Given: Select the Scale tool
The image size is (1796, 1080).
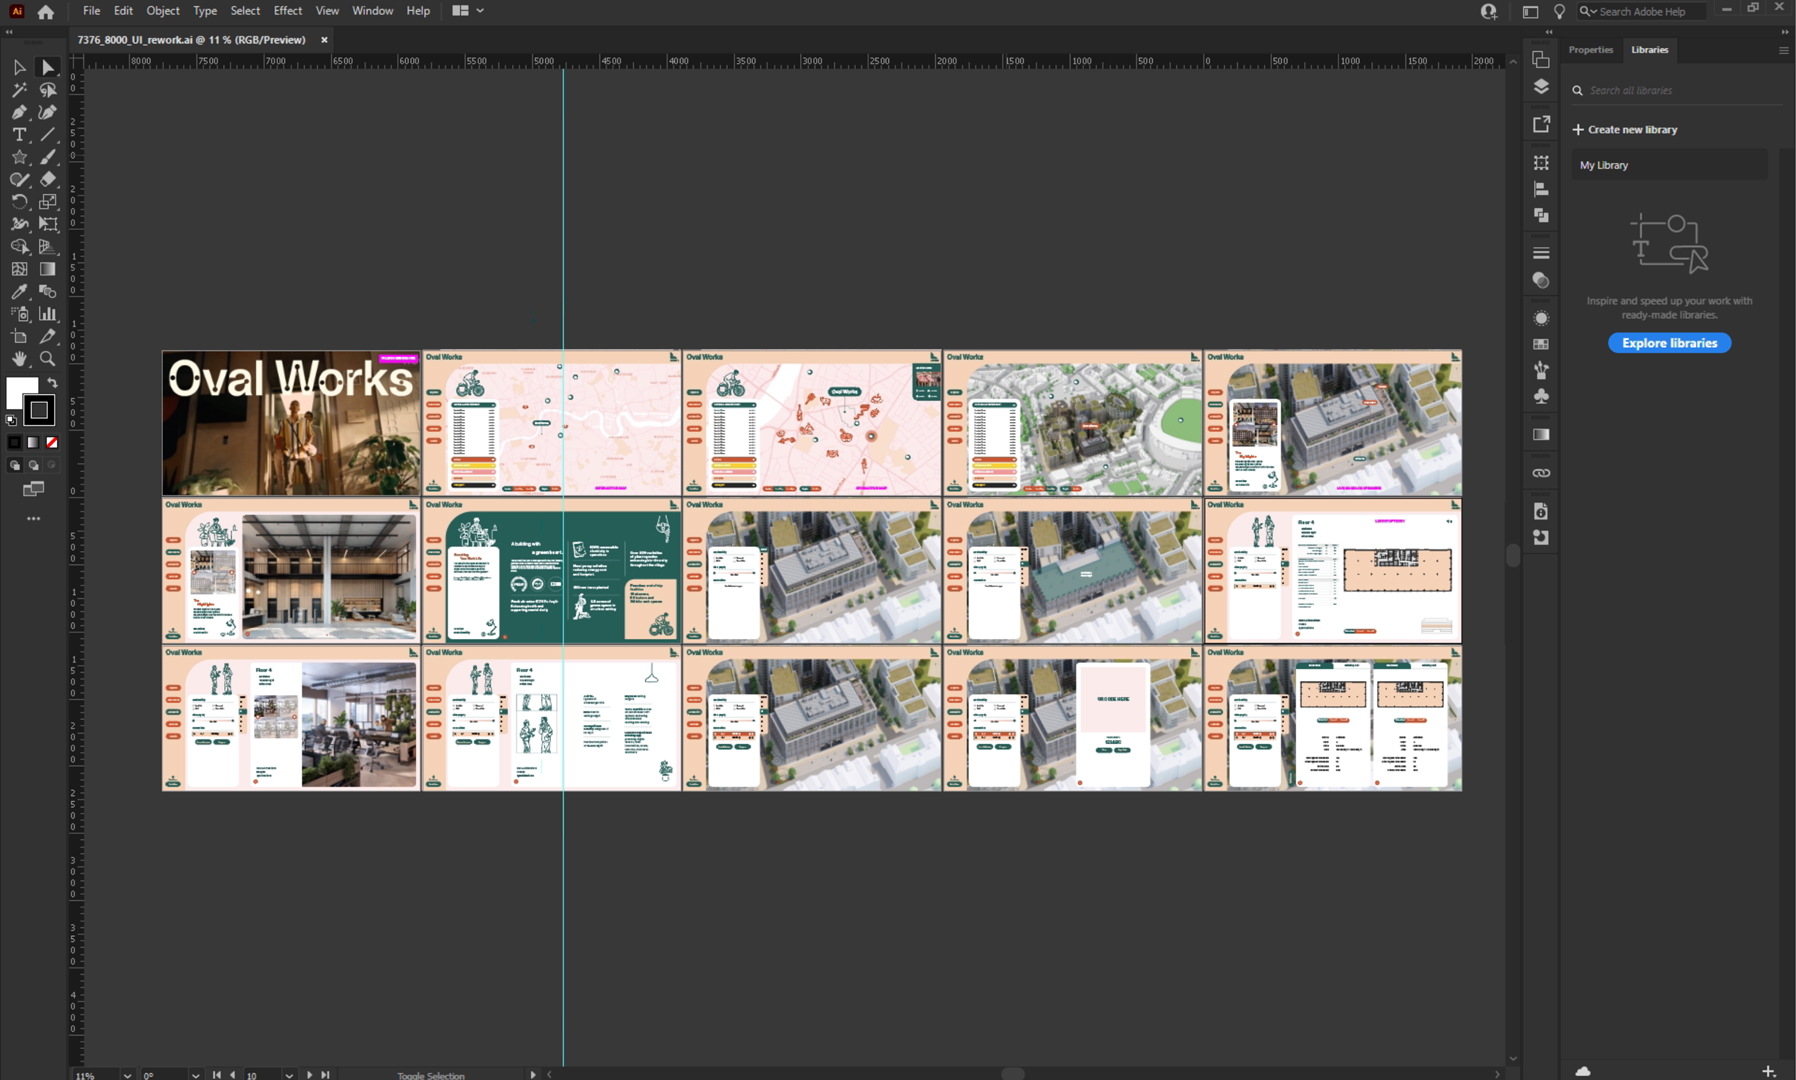Looking at the screenshot, I should click(x=47, y=201).
